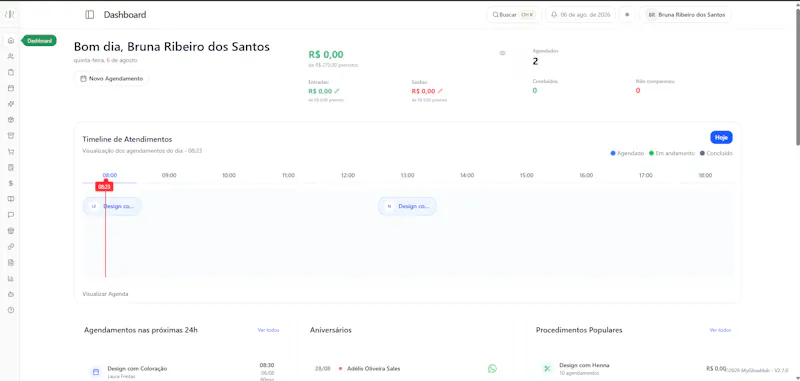Image resolution: width=800 pixels, height=381 pixels.
Task: Select the Design com Coloração appointment row
Action: click(183, 371)
